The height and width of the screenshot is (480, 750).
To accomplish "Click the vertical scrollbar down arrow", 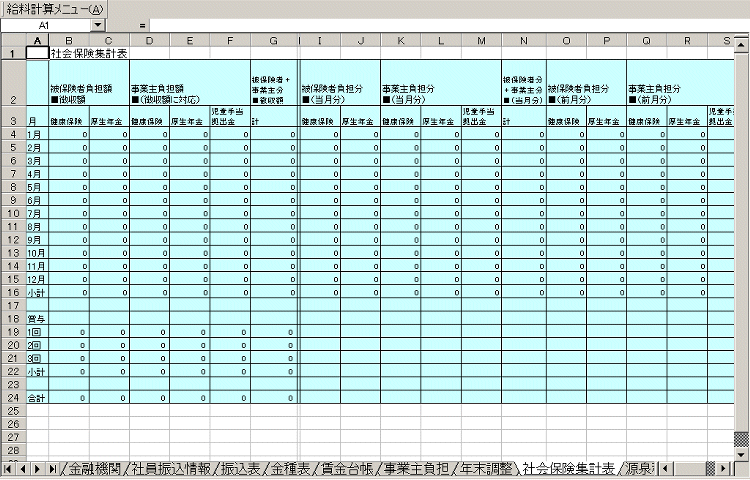I will pyautogui.click(x=741, y=453).
